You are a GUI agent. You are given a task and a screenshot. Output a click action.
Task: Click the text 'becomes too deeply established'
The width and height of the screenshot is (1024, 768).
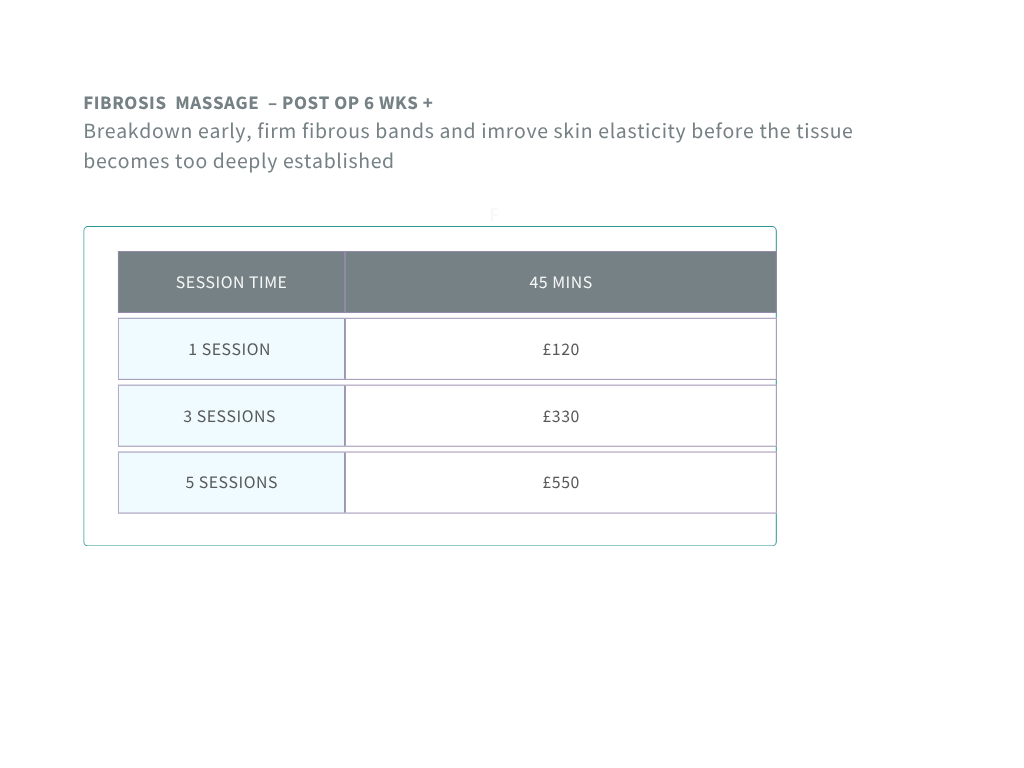coord(238,161)
